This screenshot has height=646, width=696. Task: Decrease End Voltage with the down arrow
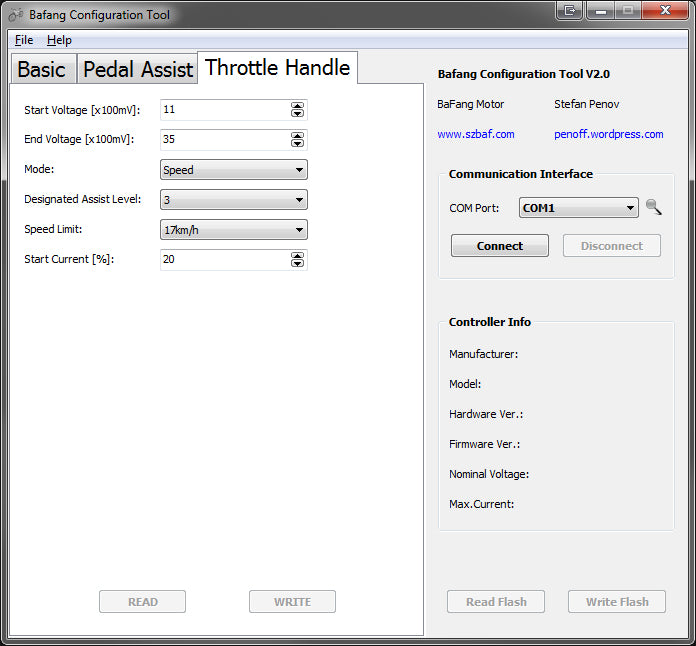297,144
